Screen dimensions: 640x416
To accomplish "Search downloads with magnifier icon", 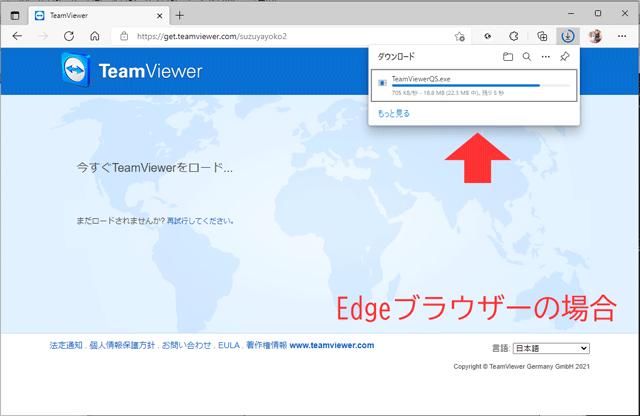I will coord(527,57).
